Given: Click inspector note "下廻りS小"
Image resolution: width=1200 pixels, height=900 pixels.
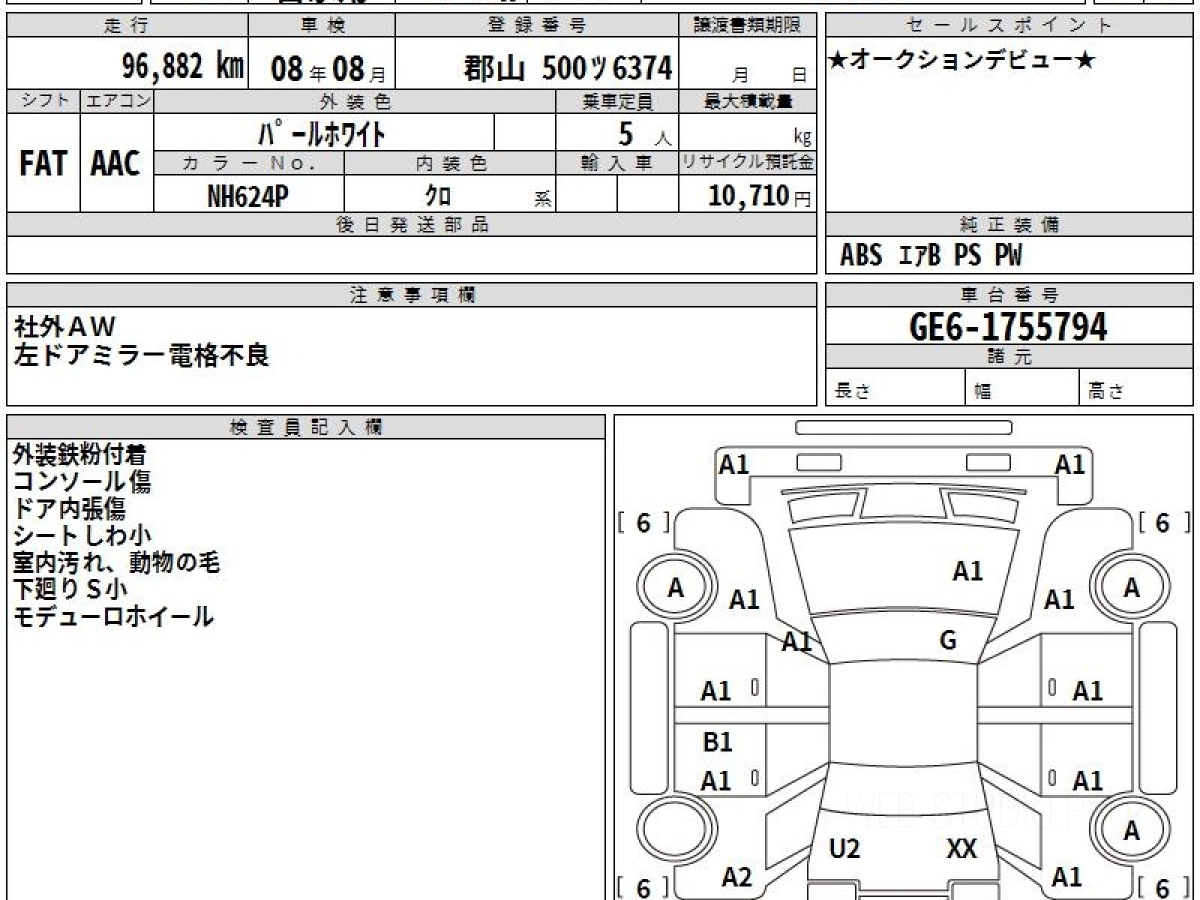Looking at the screenshot, I should click(x=71, y=590).
